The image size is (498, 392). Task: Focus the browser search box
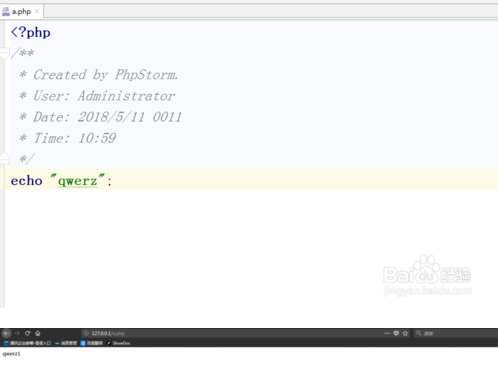pyautogui.click(x=455, y=333)
